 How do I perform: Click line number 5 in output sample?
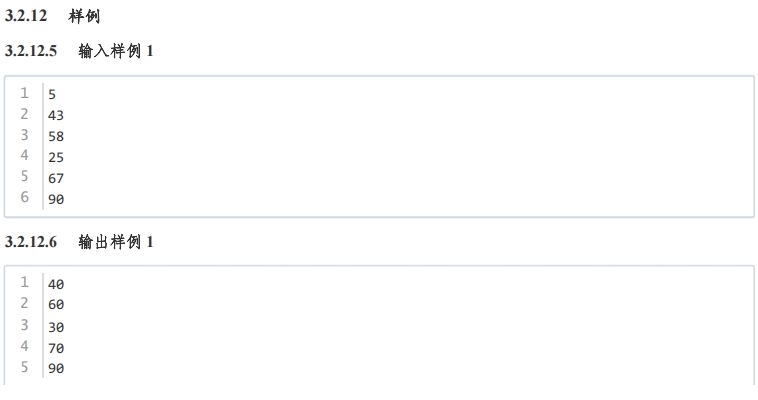24,367
